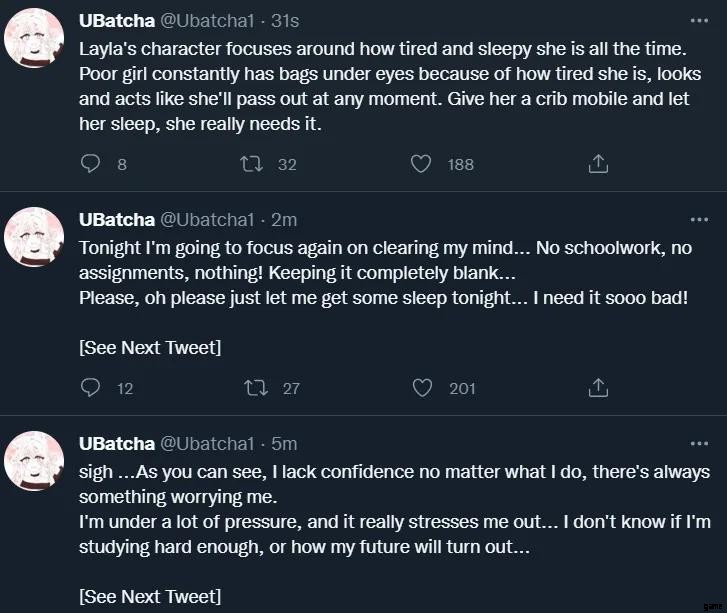Screen dimensions: 727x613
Task: Retweet the tweet with 27 retweets
Action: (257, 388)
